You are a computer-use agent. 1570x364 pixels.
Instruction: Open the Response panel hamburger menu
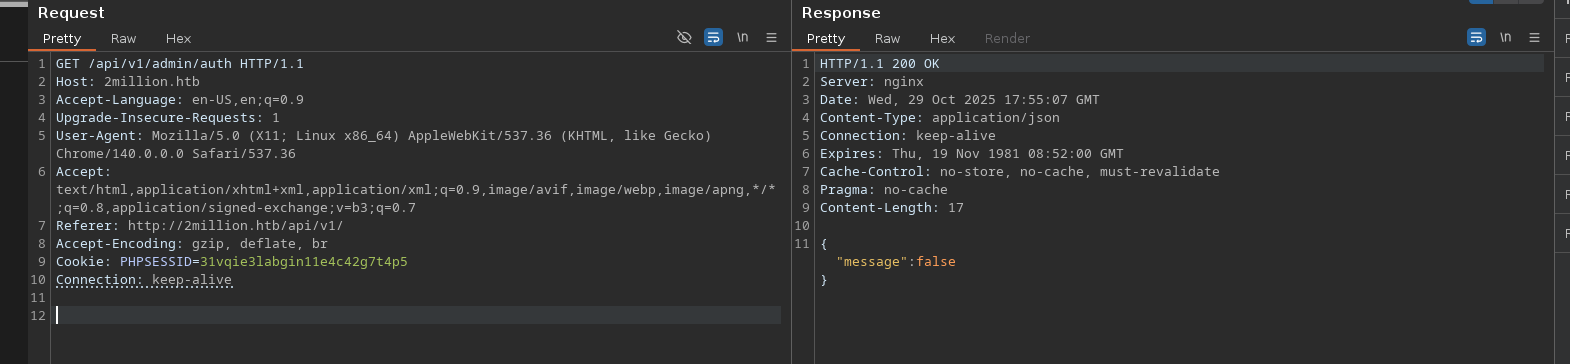(x=1534, y=37)
